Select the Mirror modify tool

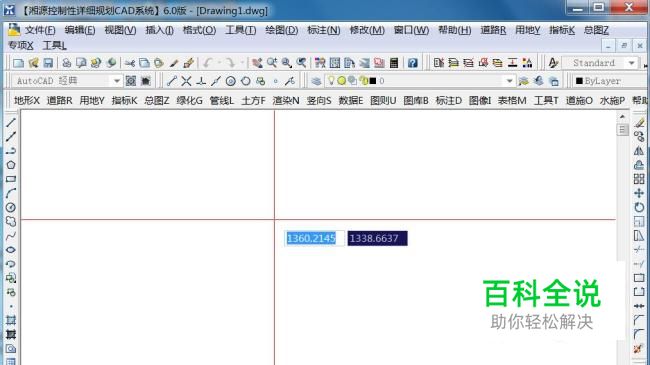pyautogui.click(x=639, y=151)
